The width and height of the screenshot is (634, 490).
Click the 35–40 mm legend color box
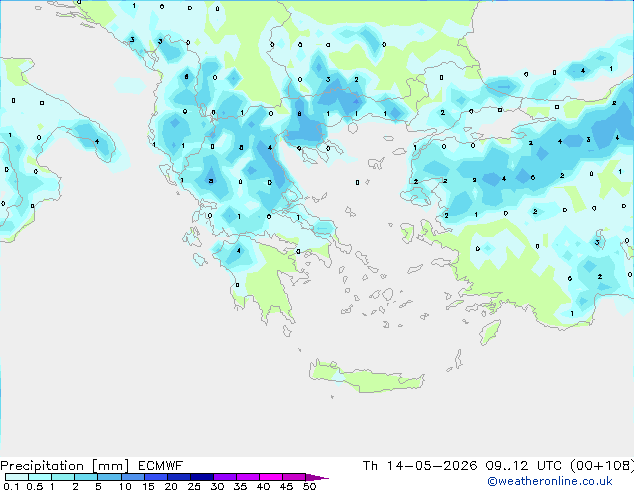click(247, 477)
